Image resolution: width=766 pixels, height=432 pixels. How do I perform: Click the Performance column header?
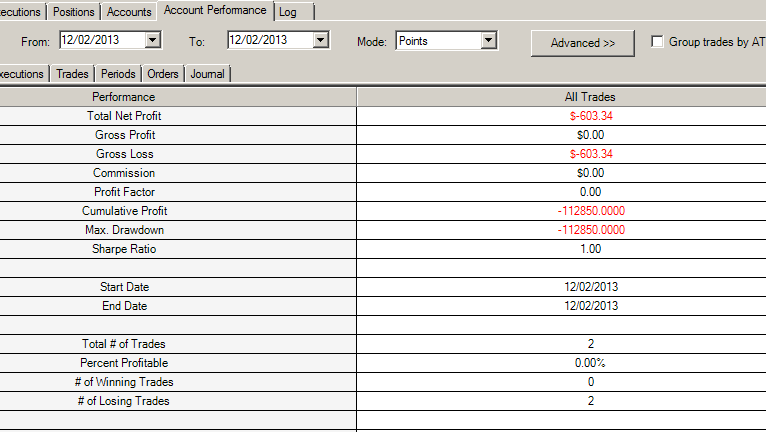pos(124,97)
